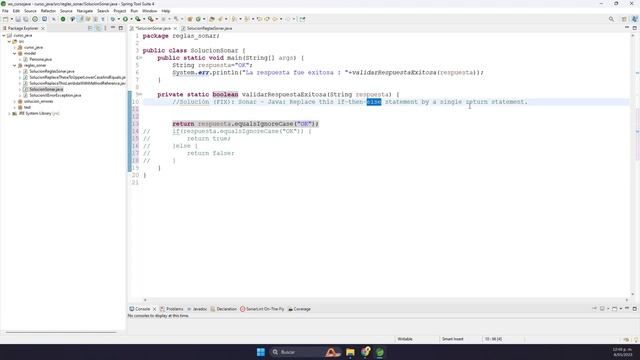Open the New file dropdown arrow

click(x=11, y=19)
